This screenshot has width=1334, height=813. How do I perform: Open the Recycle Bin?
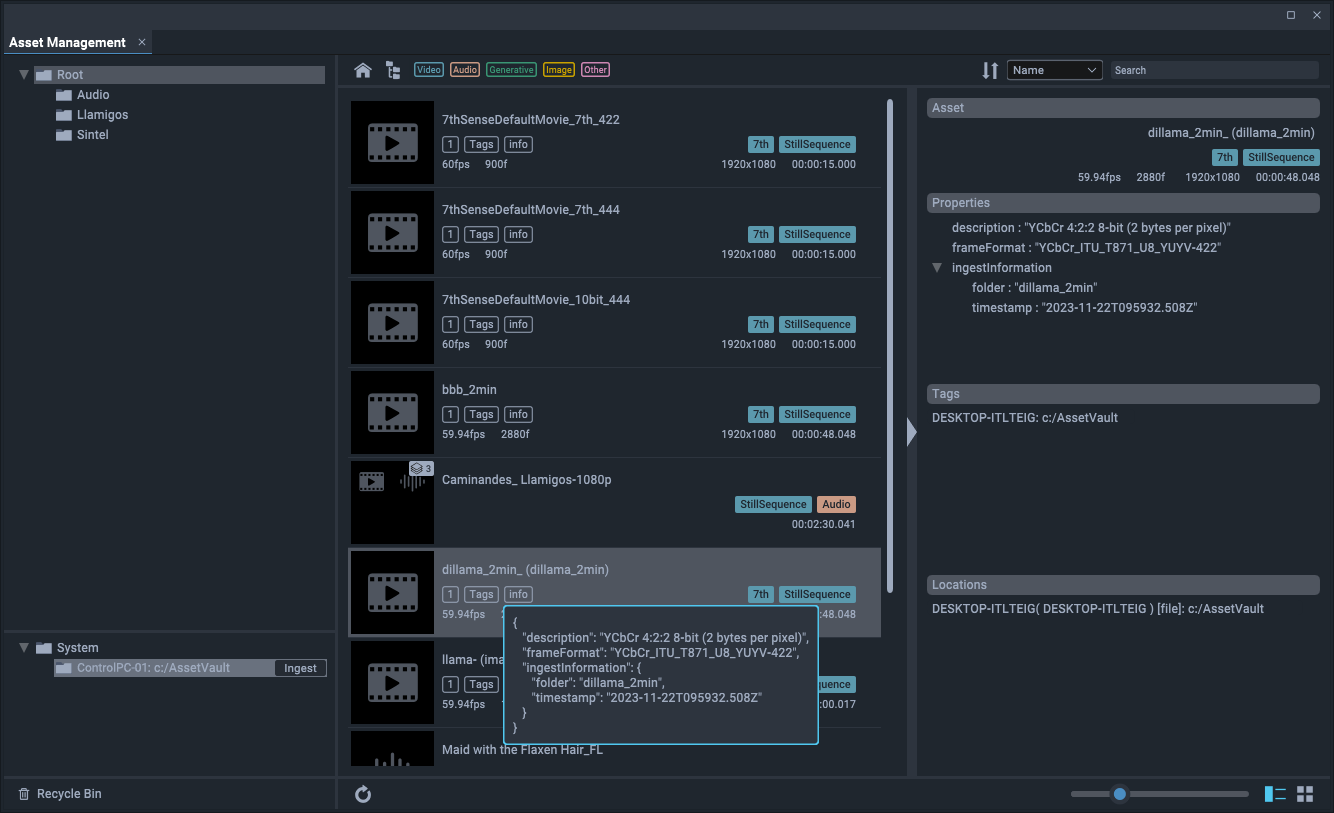60,794
